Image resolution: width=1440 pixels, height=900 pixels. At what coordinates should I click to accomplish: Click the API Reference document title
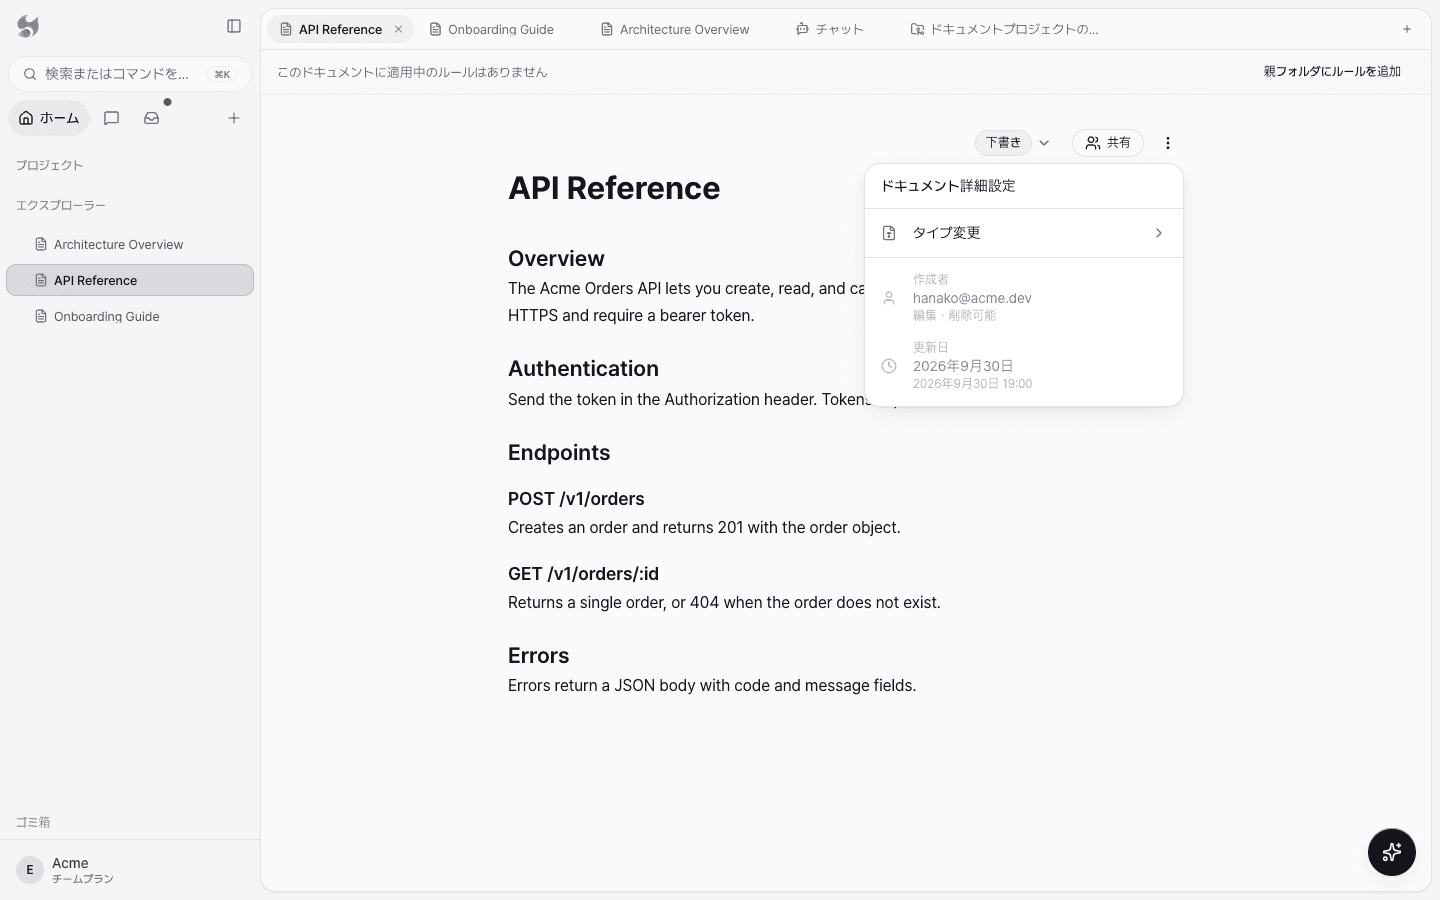(x=614, y=188)
